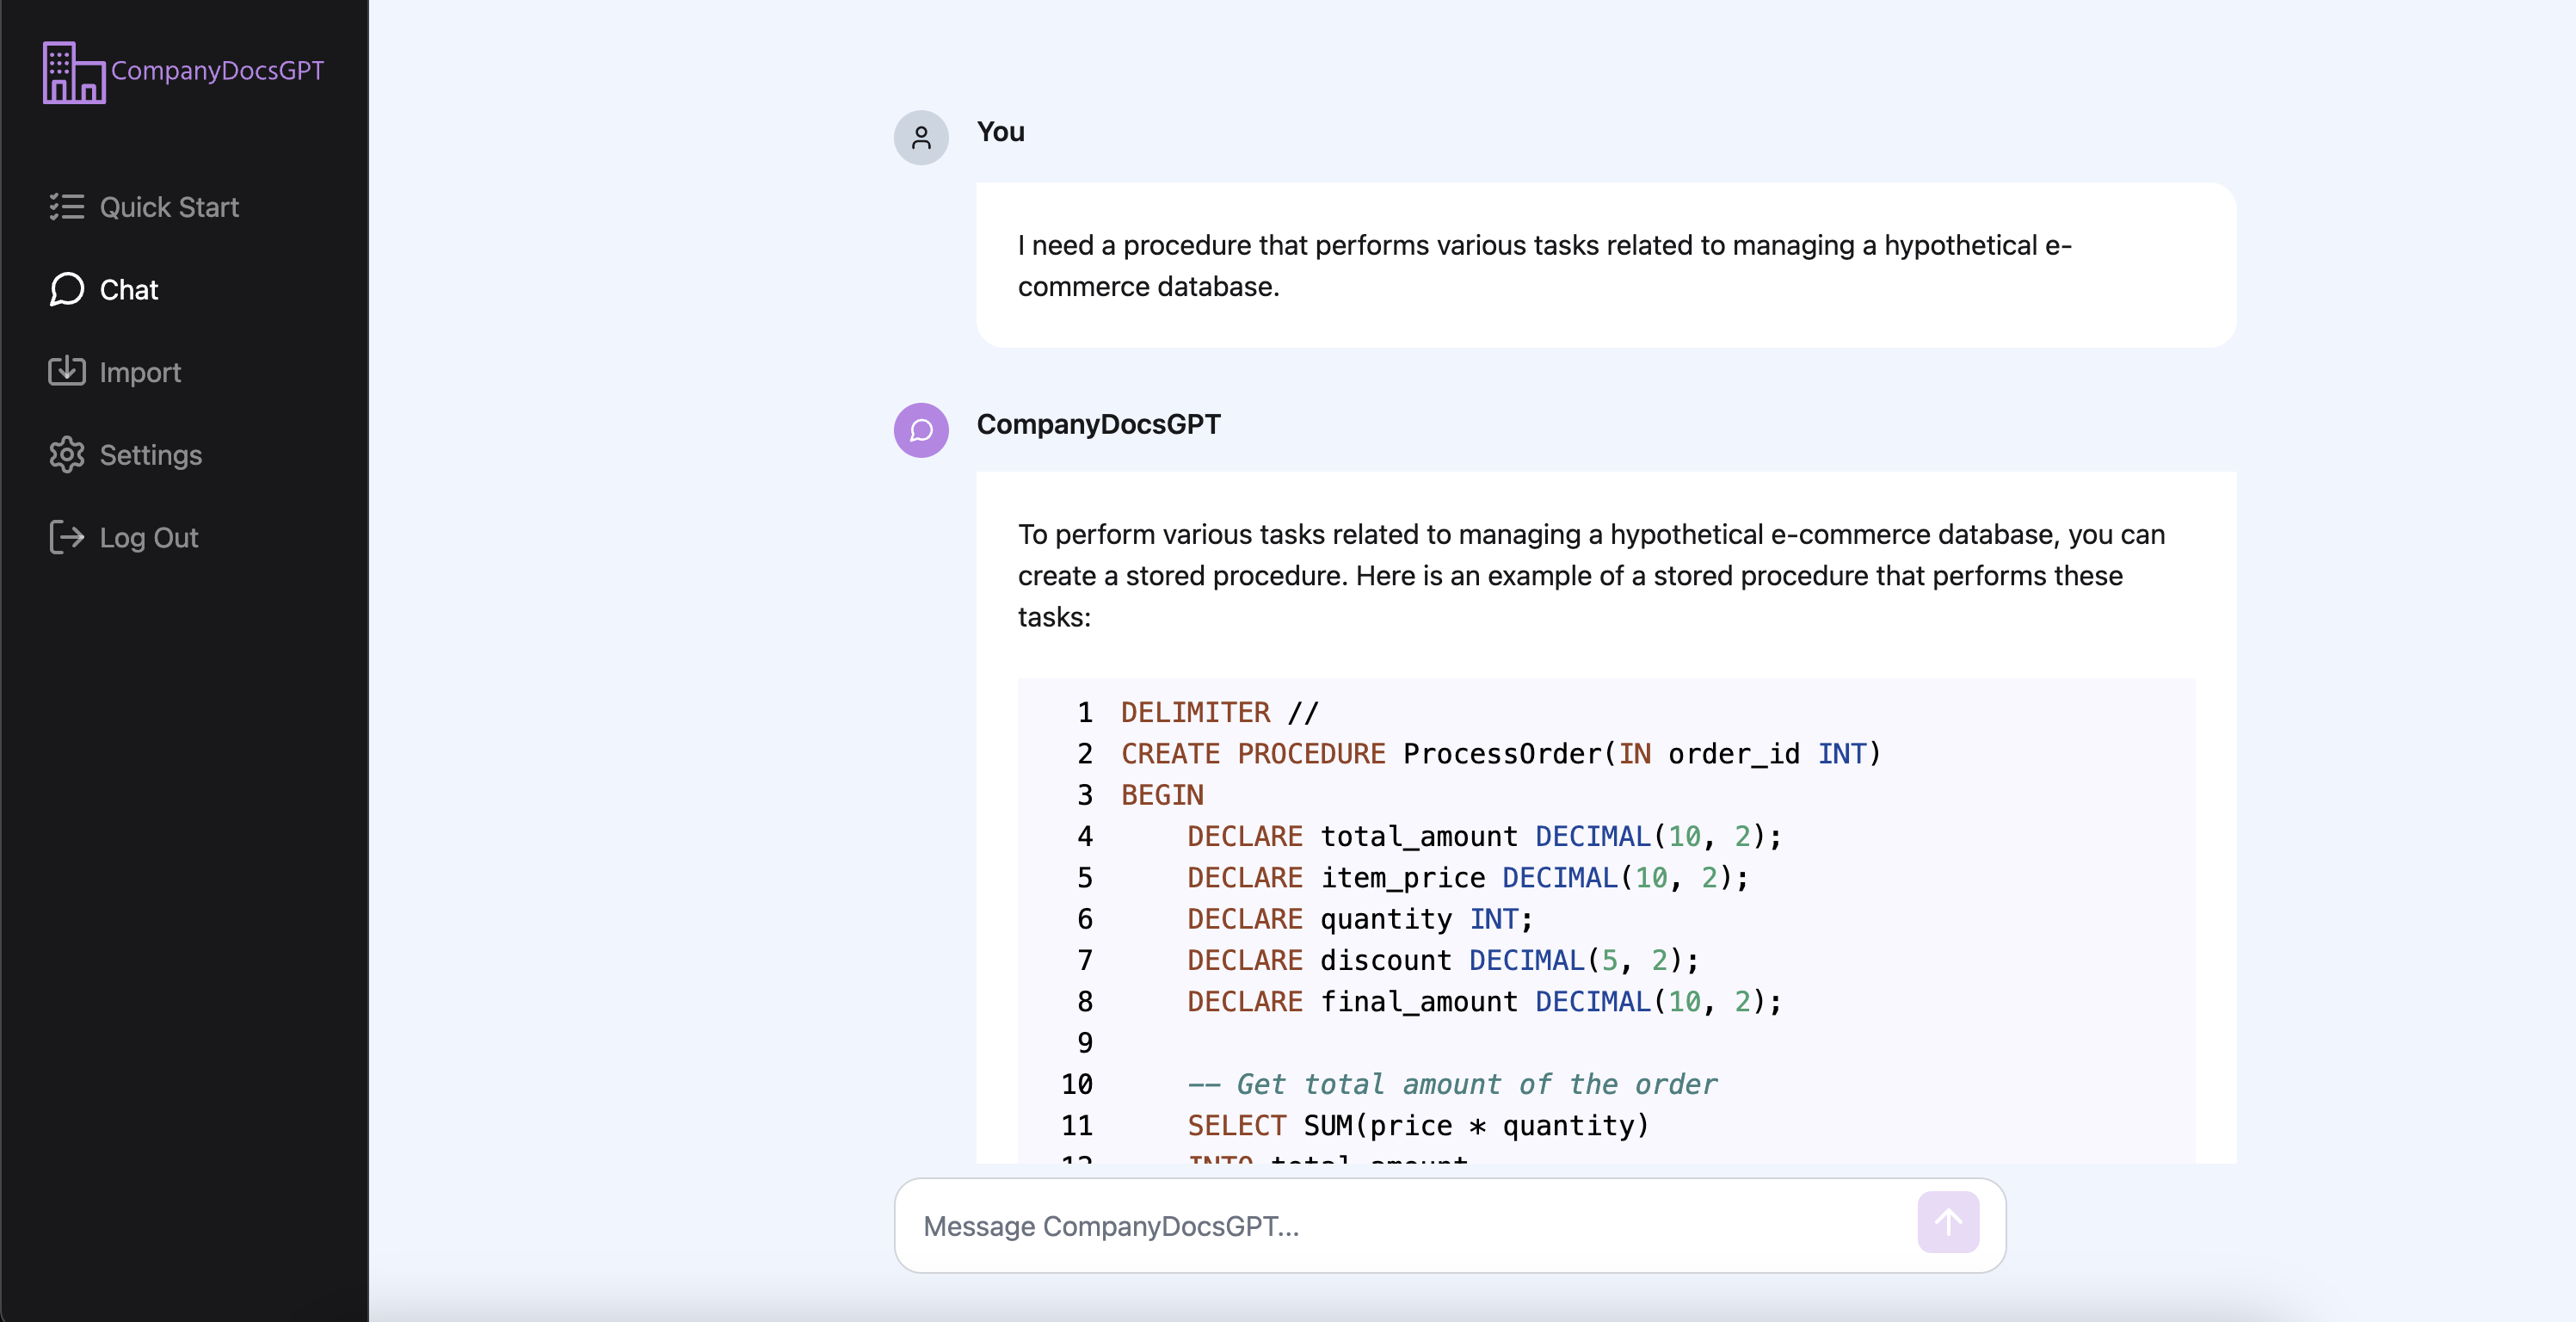Click the Chat bubble icon in sidebar
Image resolution: width=2576 pixels, height=1322 pixels.
66,290
